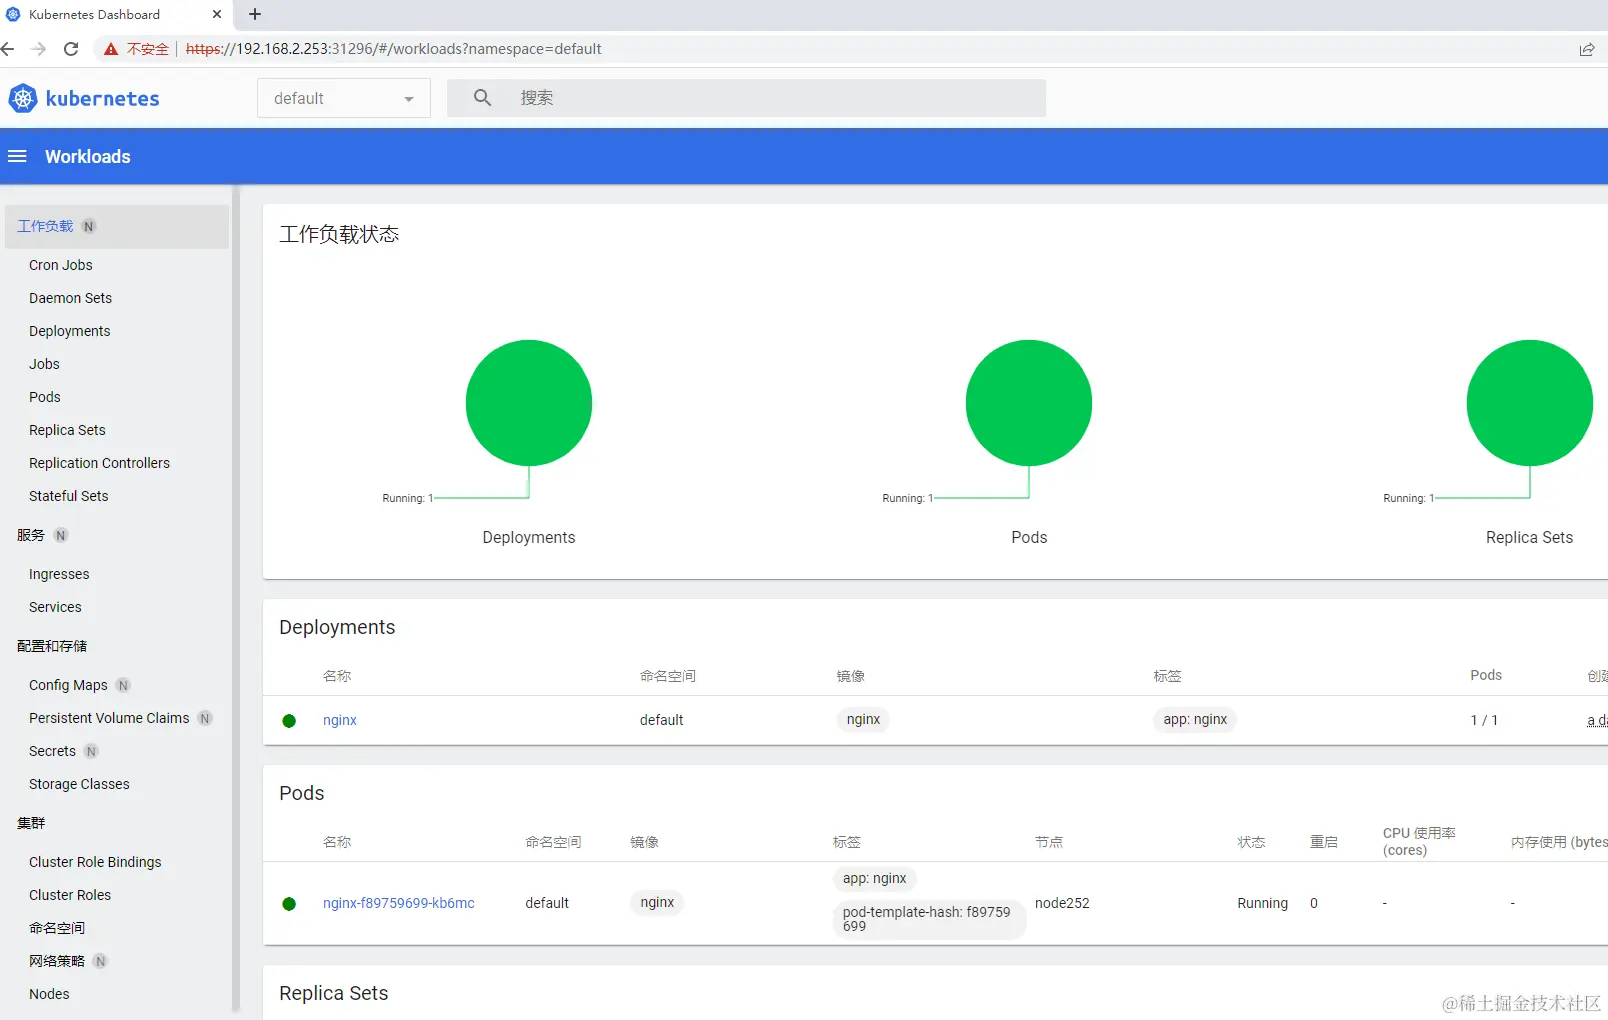Navigate to 网络策略 network policies
Viewport: 1608px width, 1020px height.
pos(57,961)
